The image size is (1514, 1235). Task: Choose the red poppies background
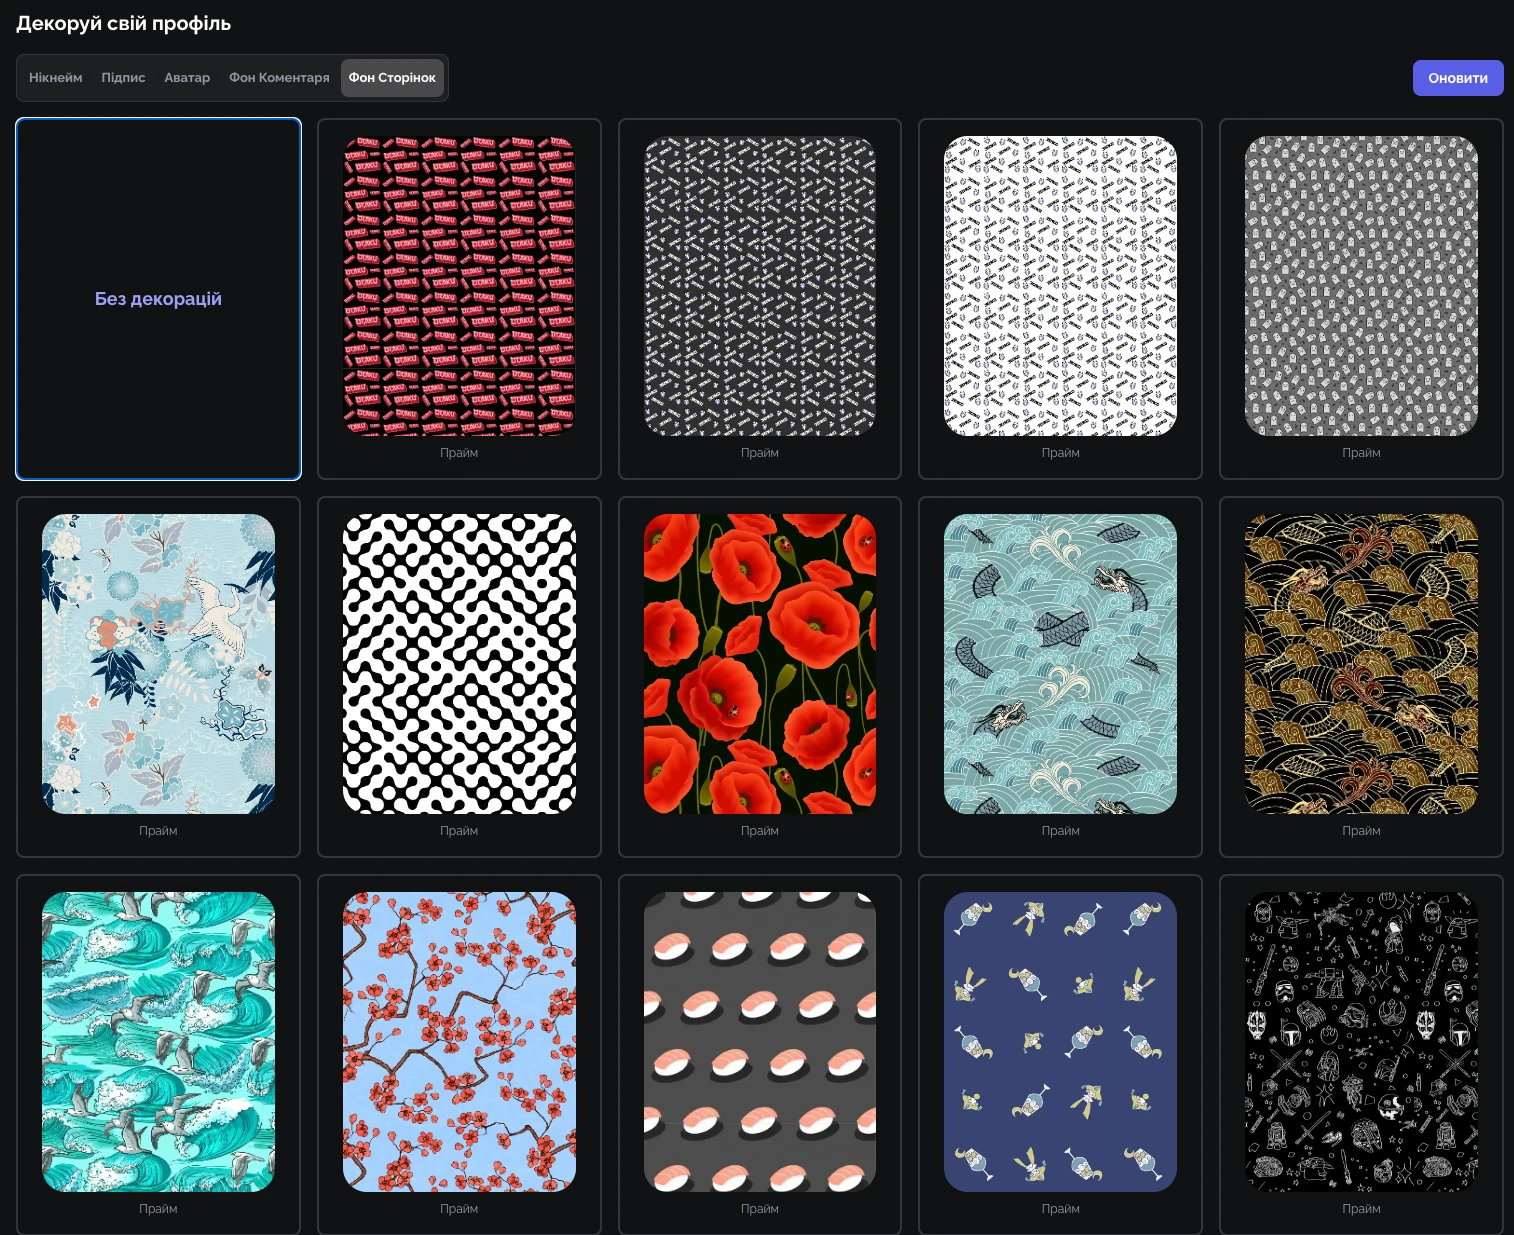pyautogui.click(x=760, y=664)
